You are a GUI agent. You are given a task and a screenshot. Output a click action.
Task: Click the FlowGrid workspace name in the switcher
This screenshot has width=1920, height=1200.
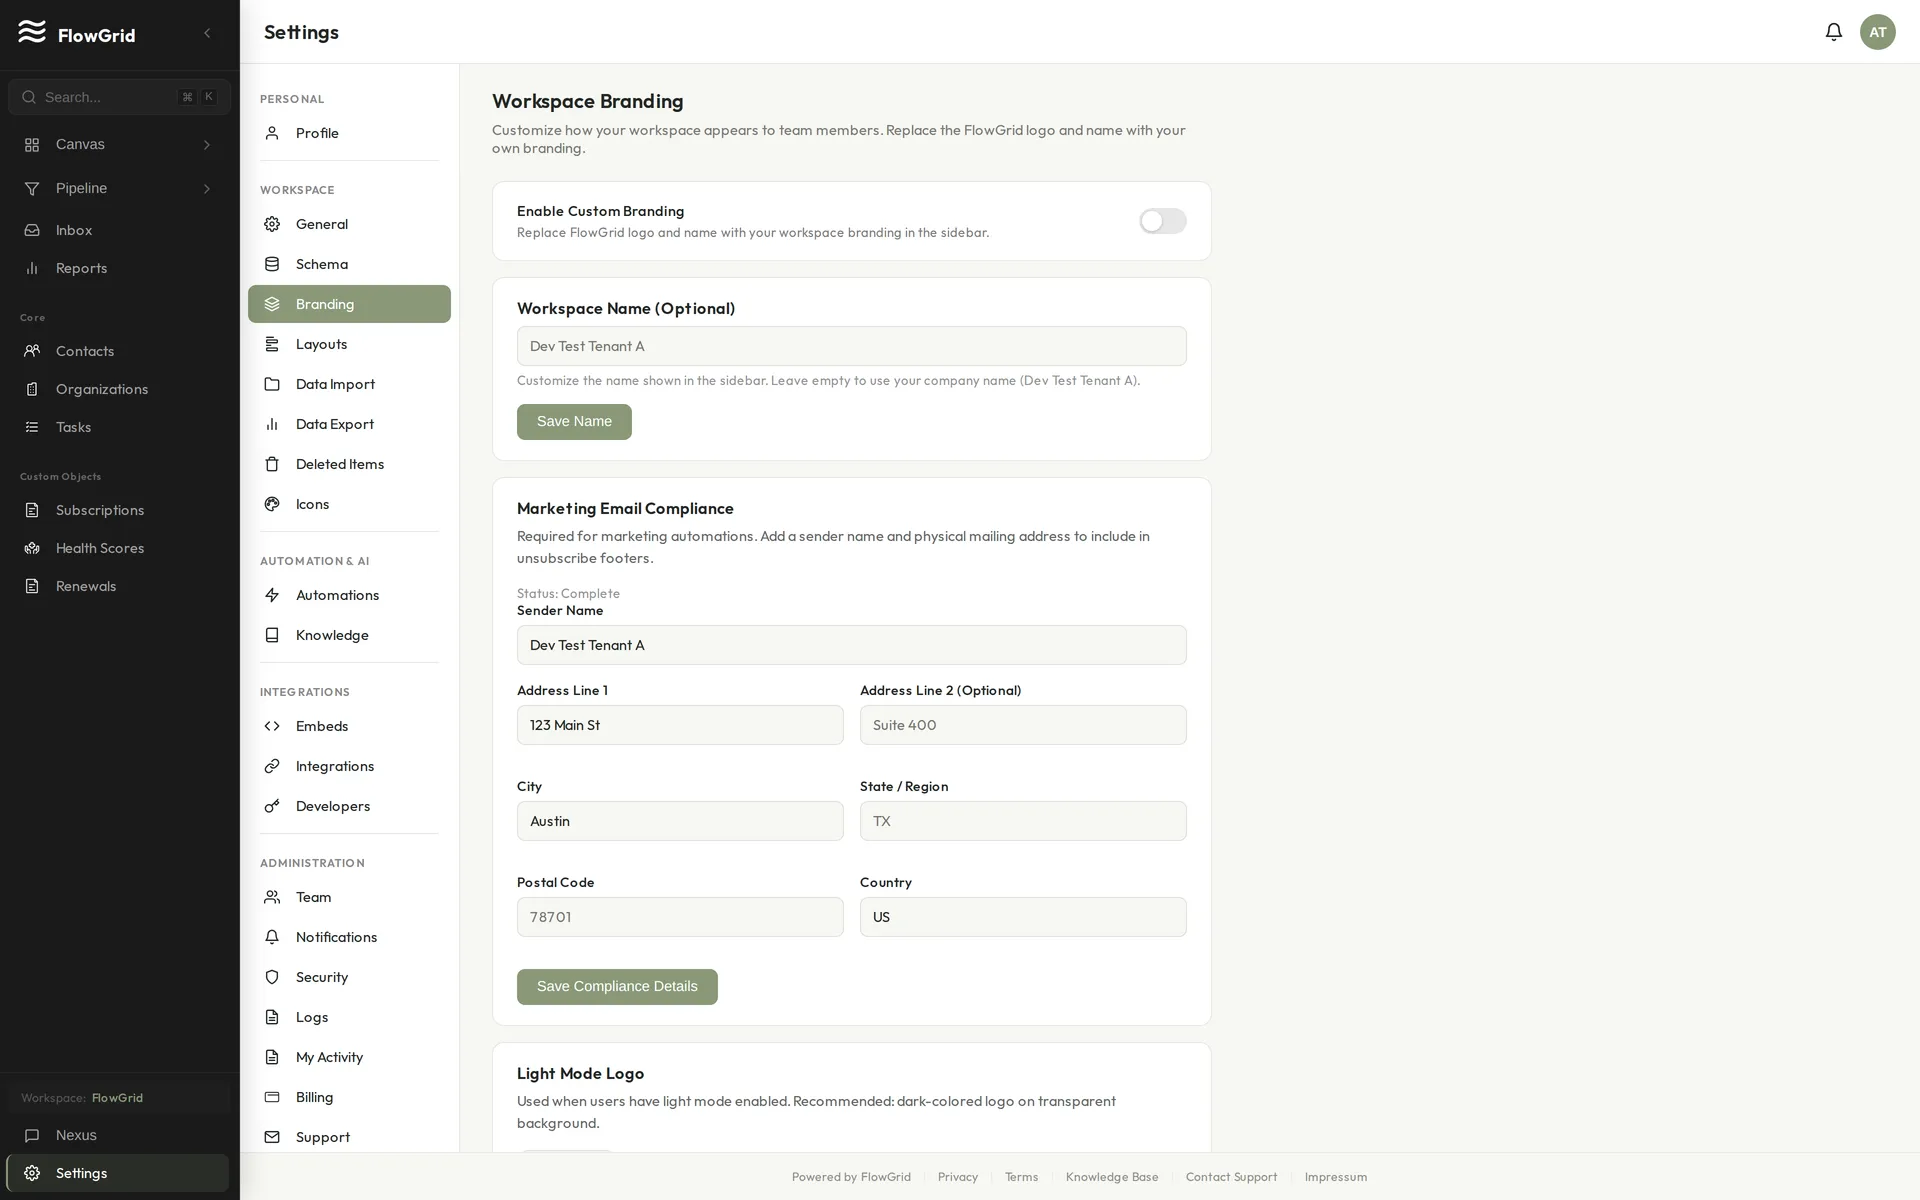117,1098
